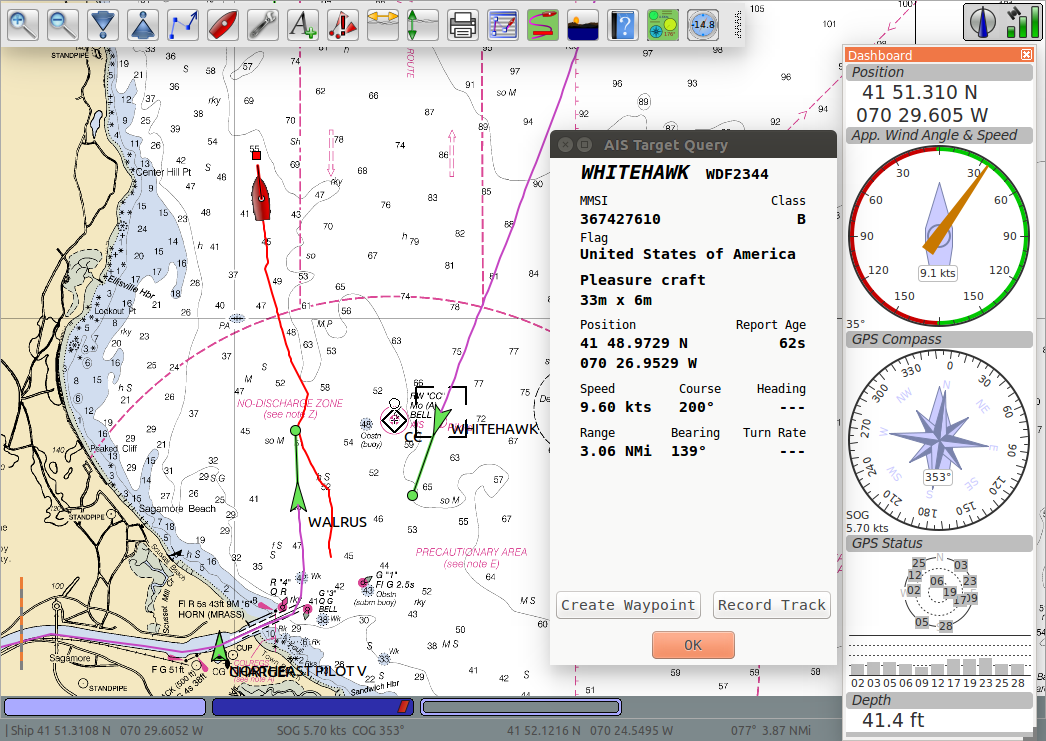
Task: Click the Zoom Out magnifier tool
Action: coord(63,24)
